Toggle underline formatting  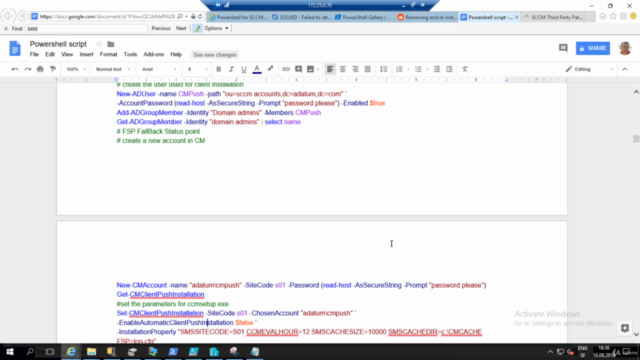244,69
